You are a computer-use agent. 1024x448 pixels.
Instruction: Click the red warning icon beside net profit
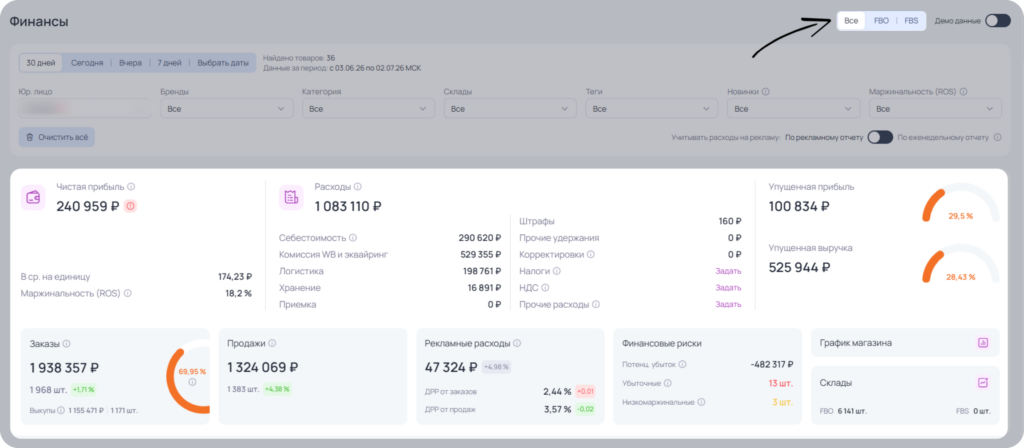click(x=130, y=206)
